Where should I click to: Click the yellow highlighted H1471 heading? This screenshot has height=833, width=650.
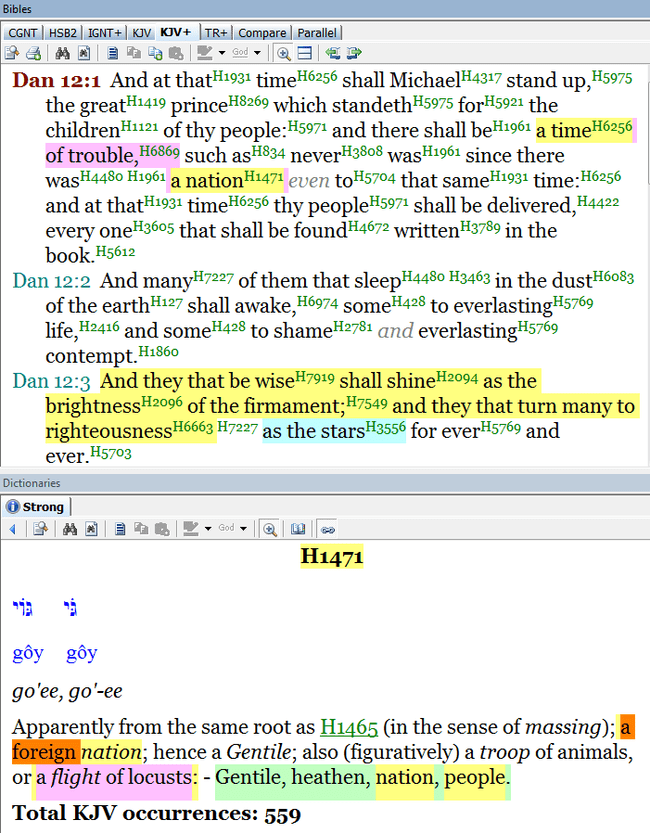[331, 556]
